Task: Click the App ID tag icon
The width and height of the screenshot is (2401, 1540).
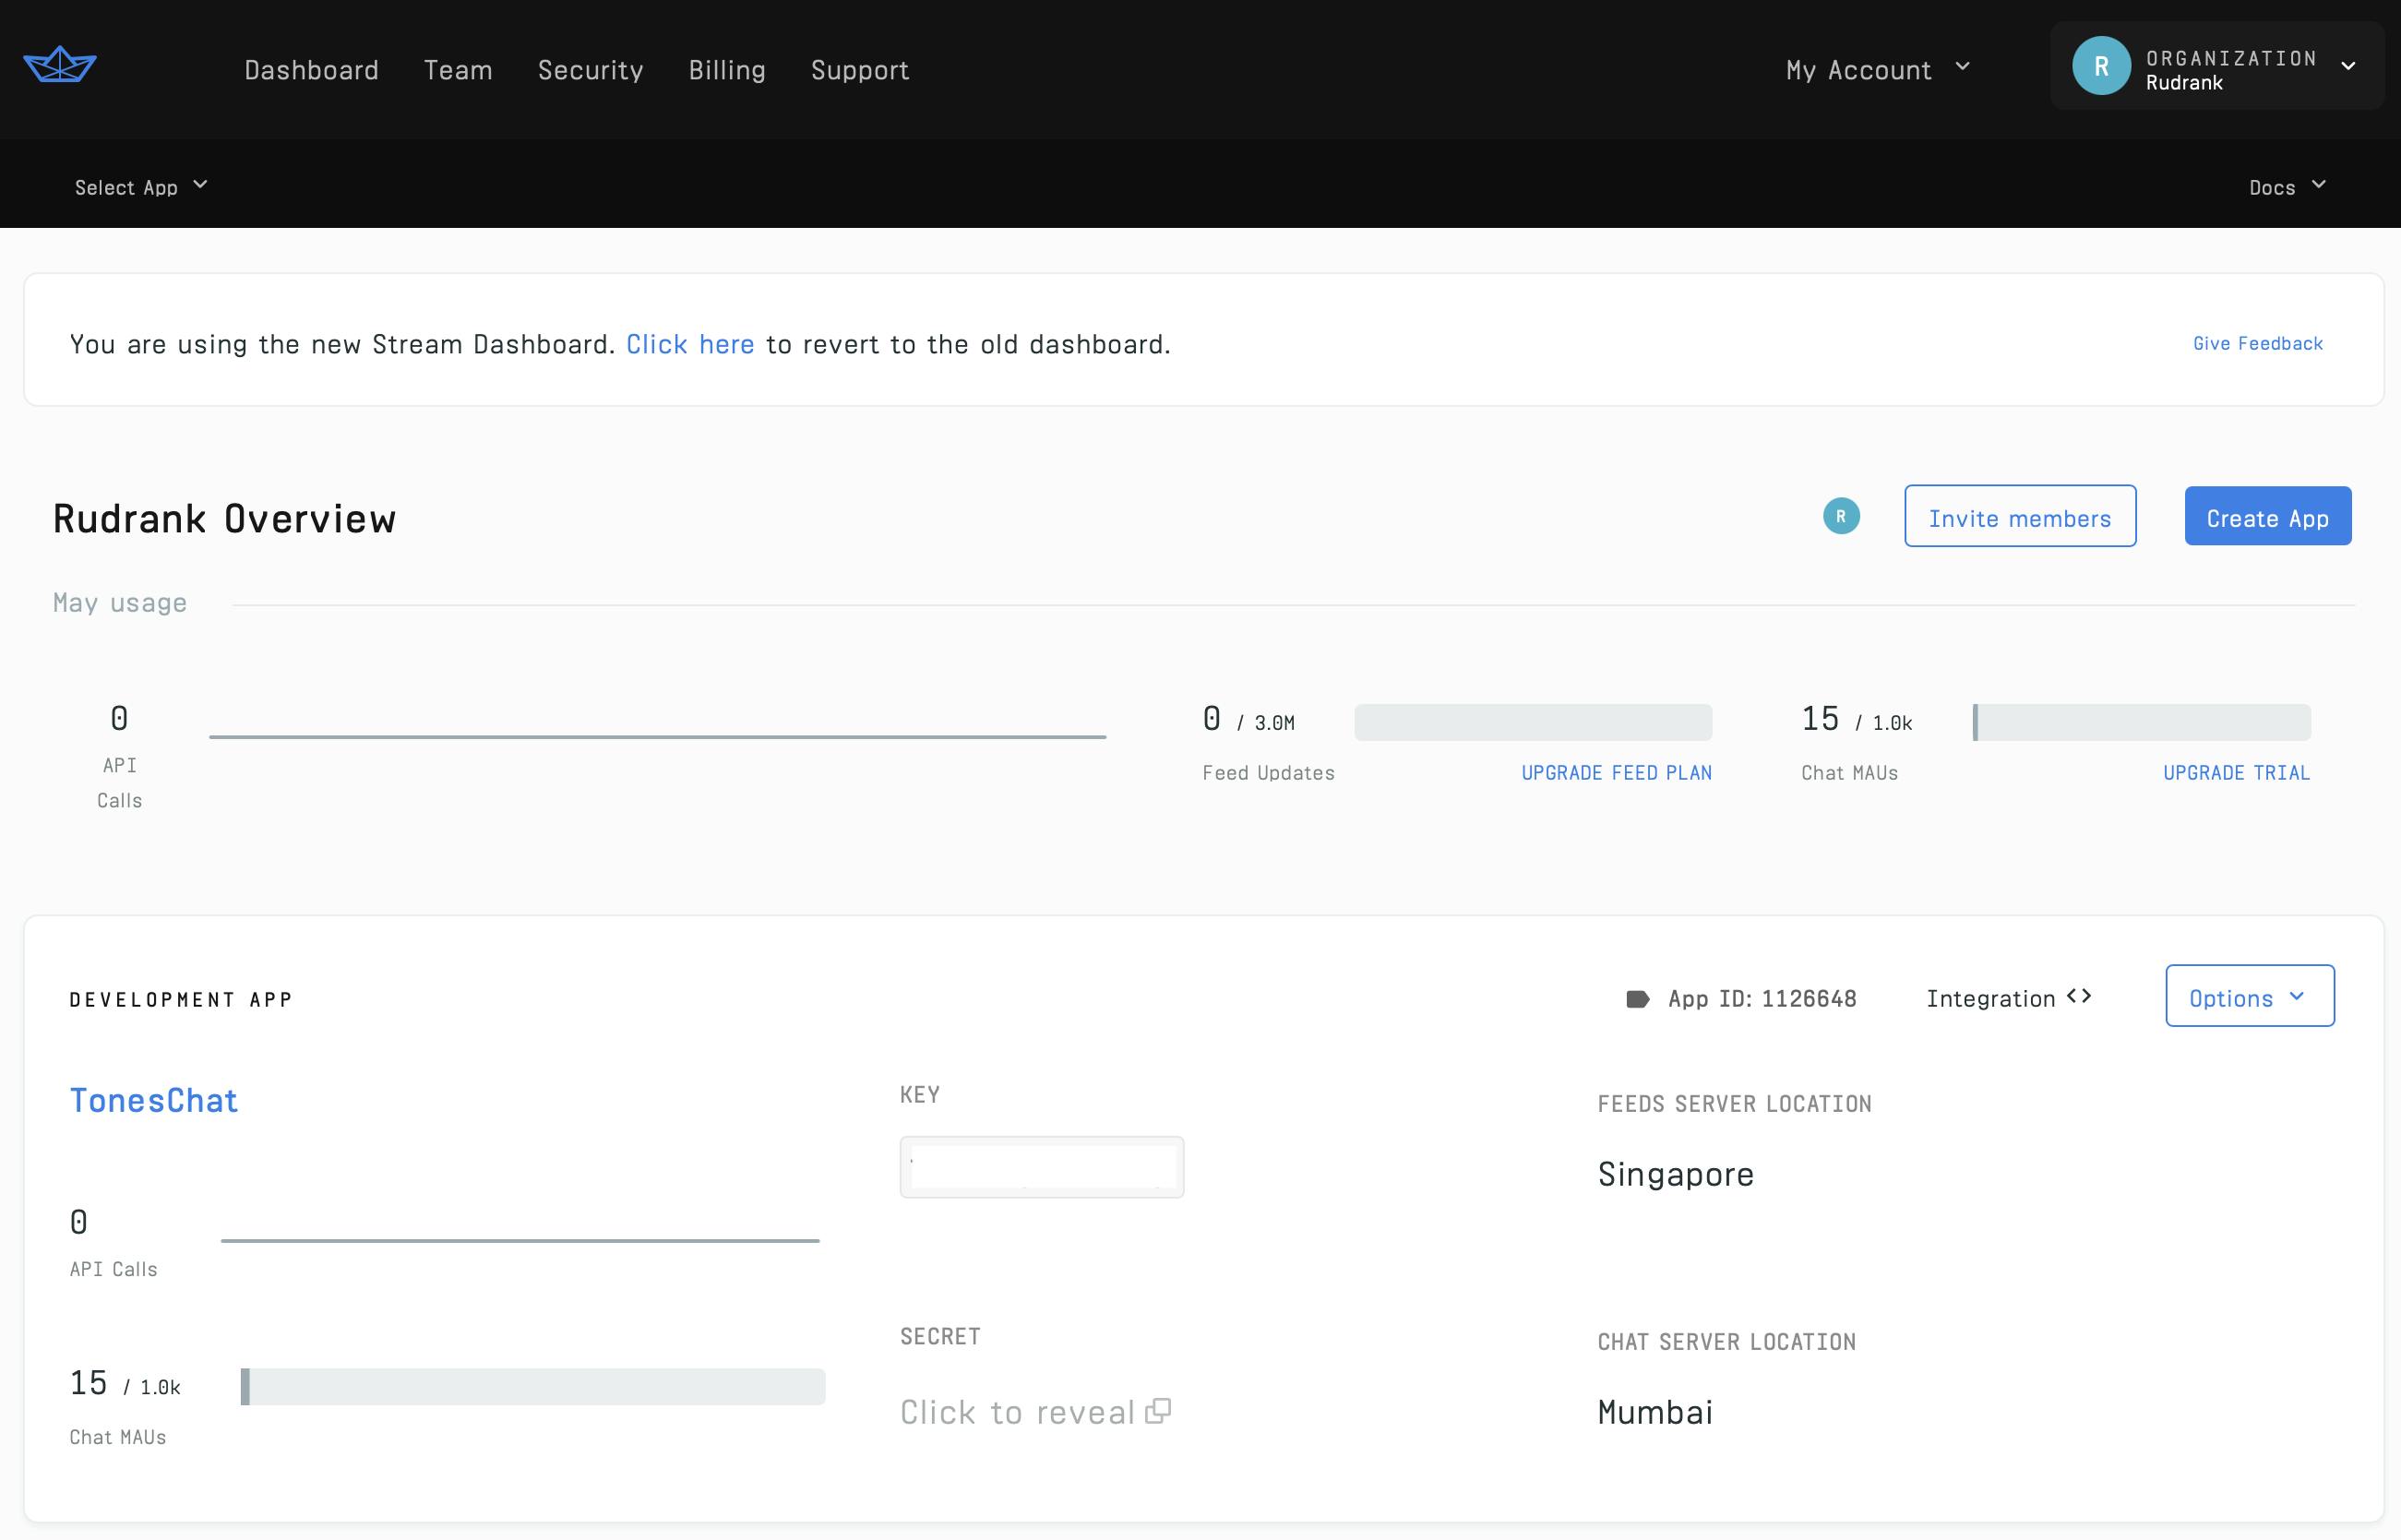Action: tap(1637, 999)
